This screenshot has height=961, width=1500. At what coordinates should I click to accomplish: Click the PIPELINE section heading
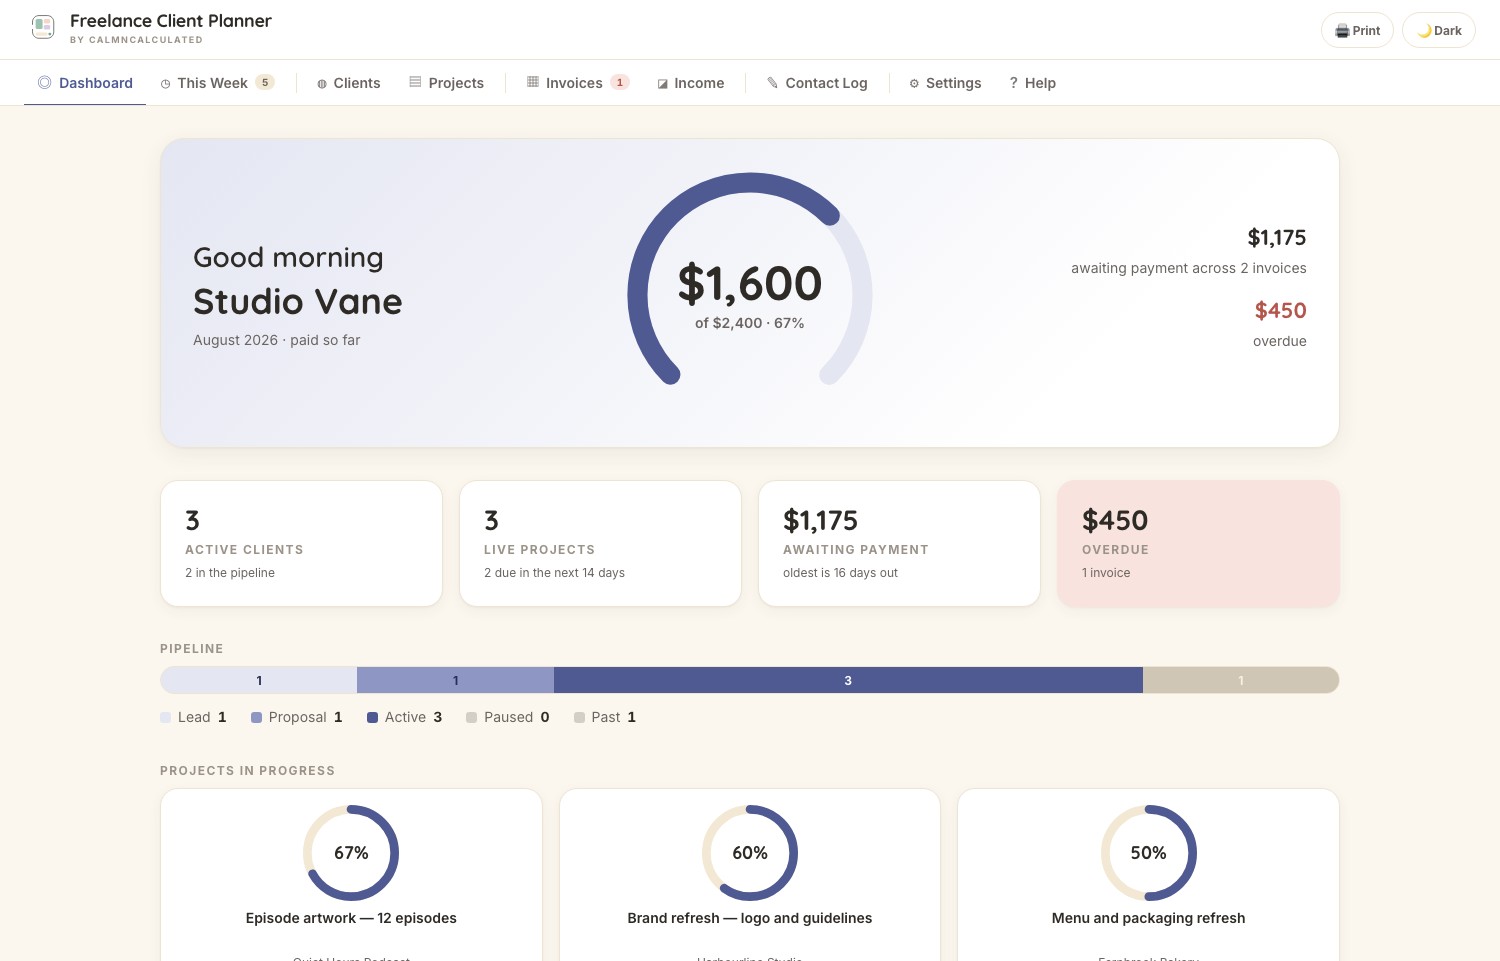192,649
